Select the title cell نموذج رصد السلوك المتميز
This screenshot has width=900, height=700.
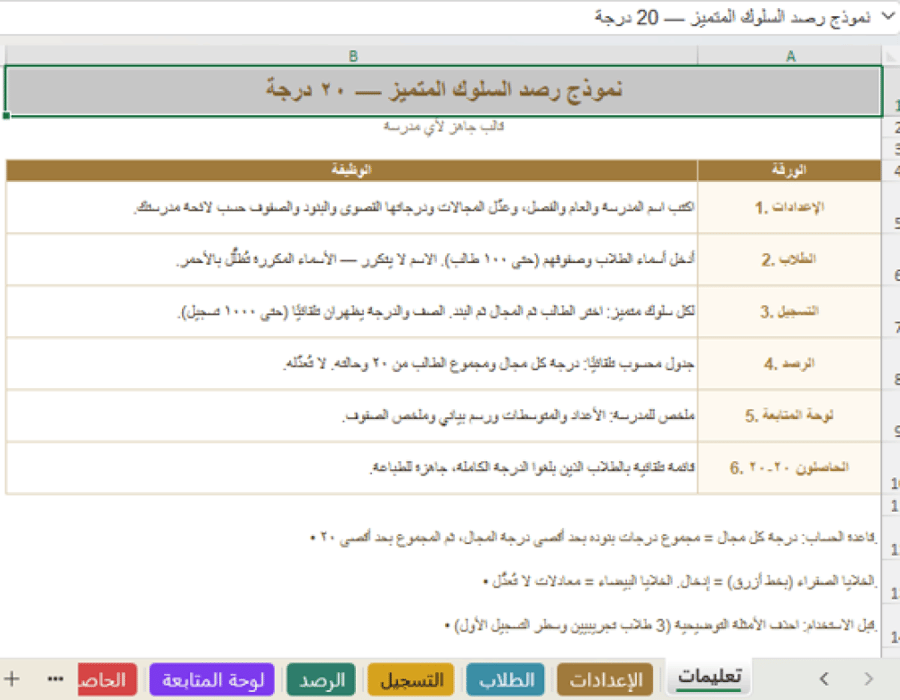pyautogui.click(x=444, y=91)
